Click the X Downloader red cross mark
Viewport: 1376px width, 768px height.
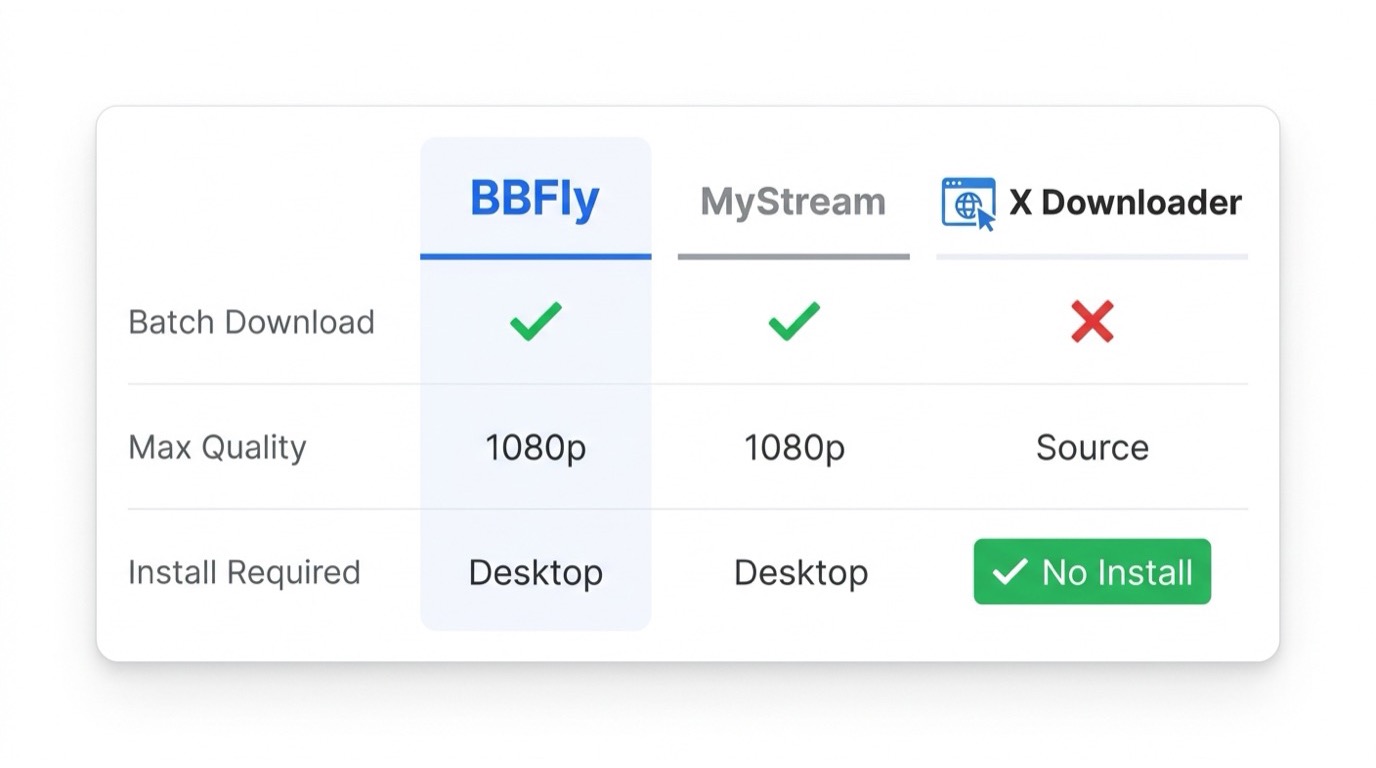pos(1092,322)
